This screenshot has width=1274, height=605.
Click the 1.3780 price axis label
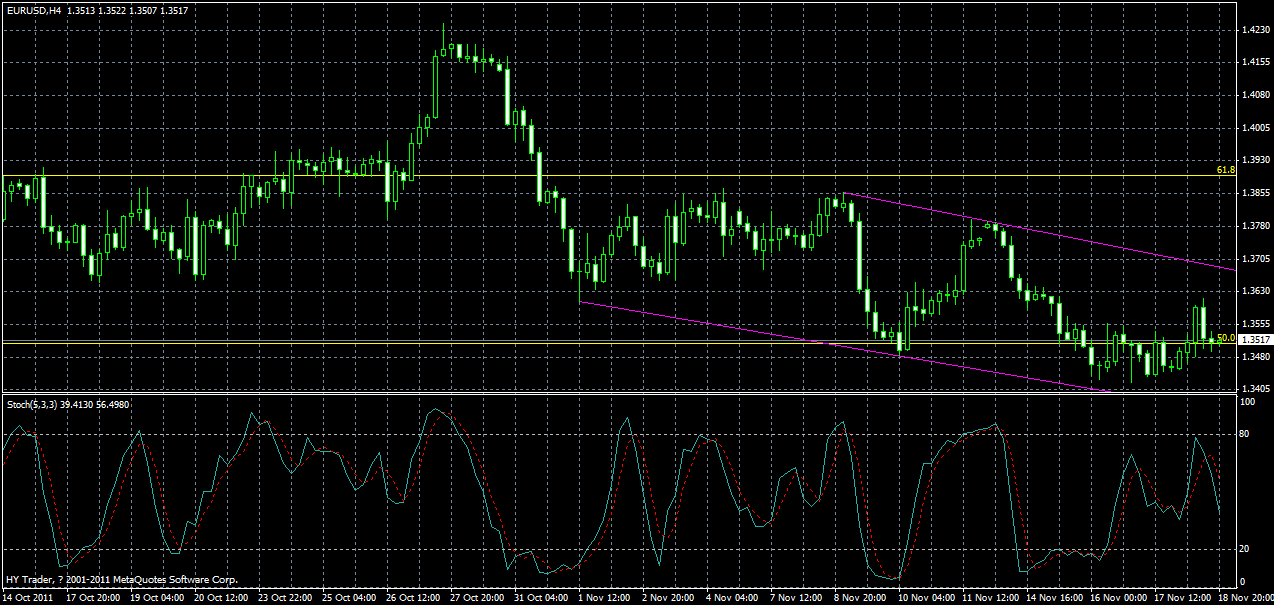pos(1257,226)
